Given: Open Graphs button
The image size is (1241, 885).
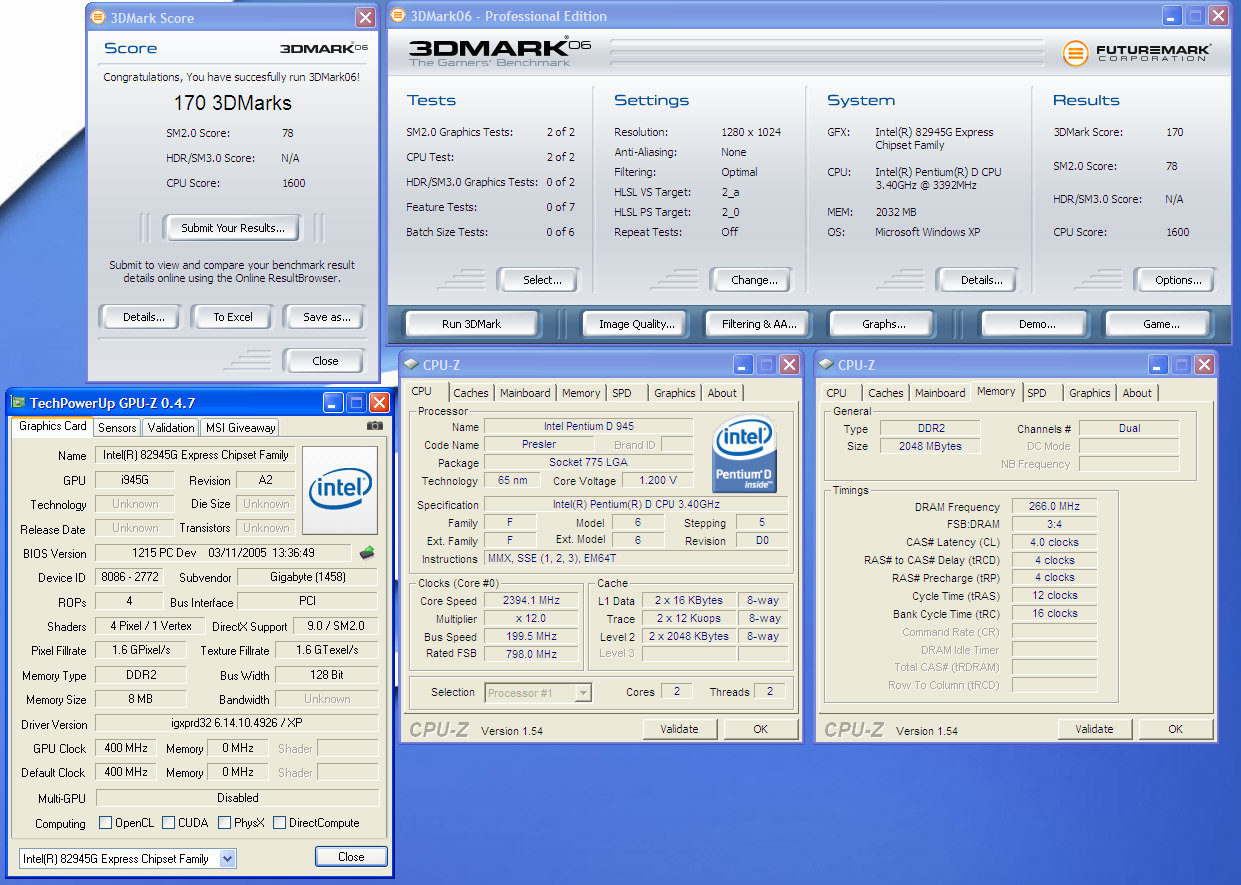Looking at the screenshot, I should pos(884,324).
